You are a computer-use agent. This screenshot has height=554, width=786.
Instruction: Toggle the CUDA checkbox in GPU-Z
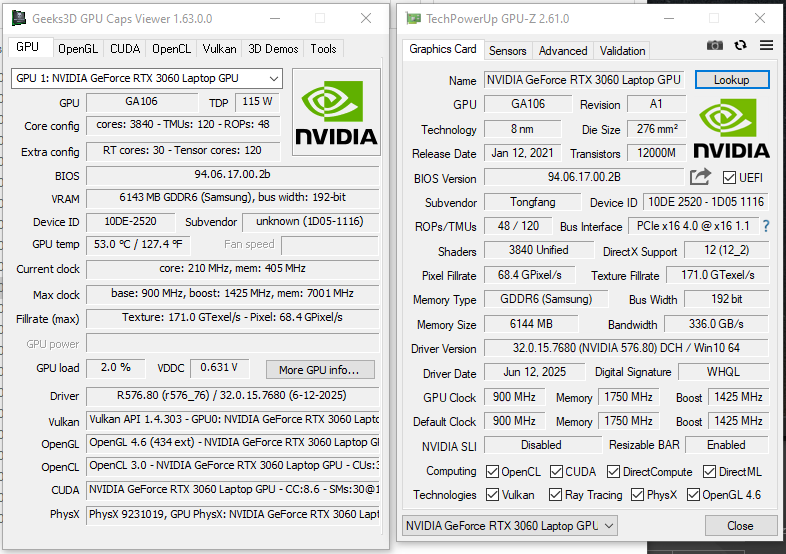[x=556, y=472]
